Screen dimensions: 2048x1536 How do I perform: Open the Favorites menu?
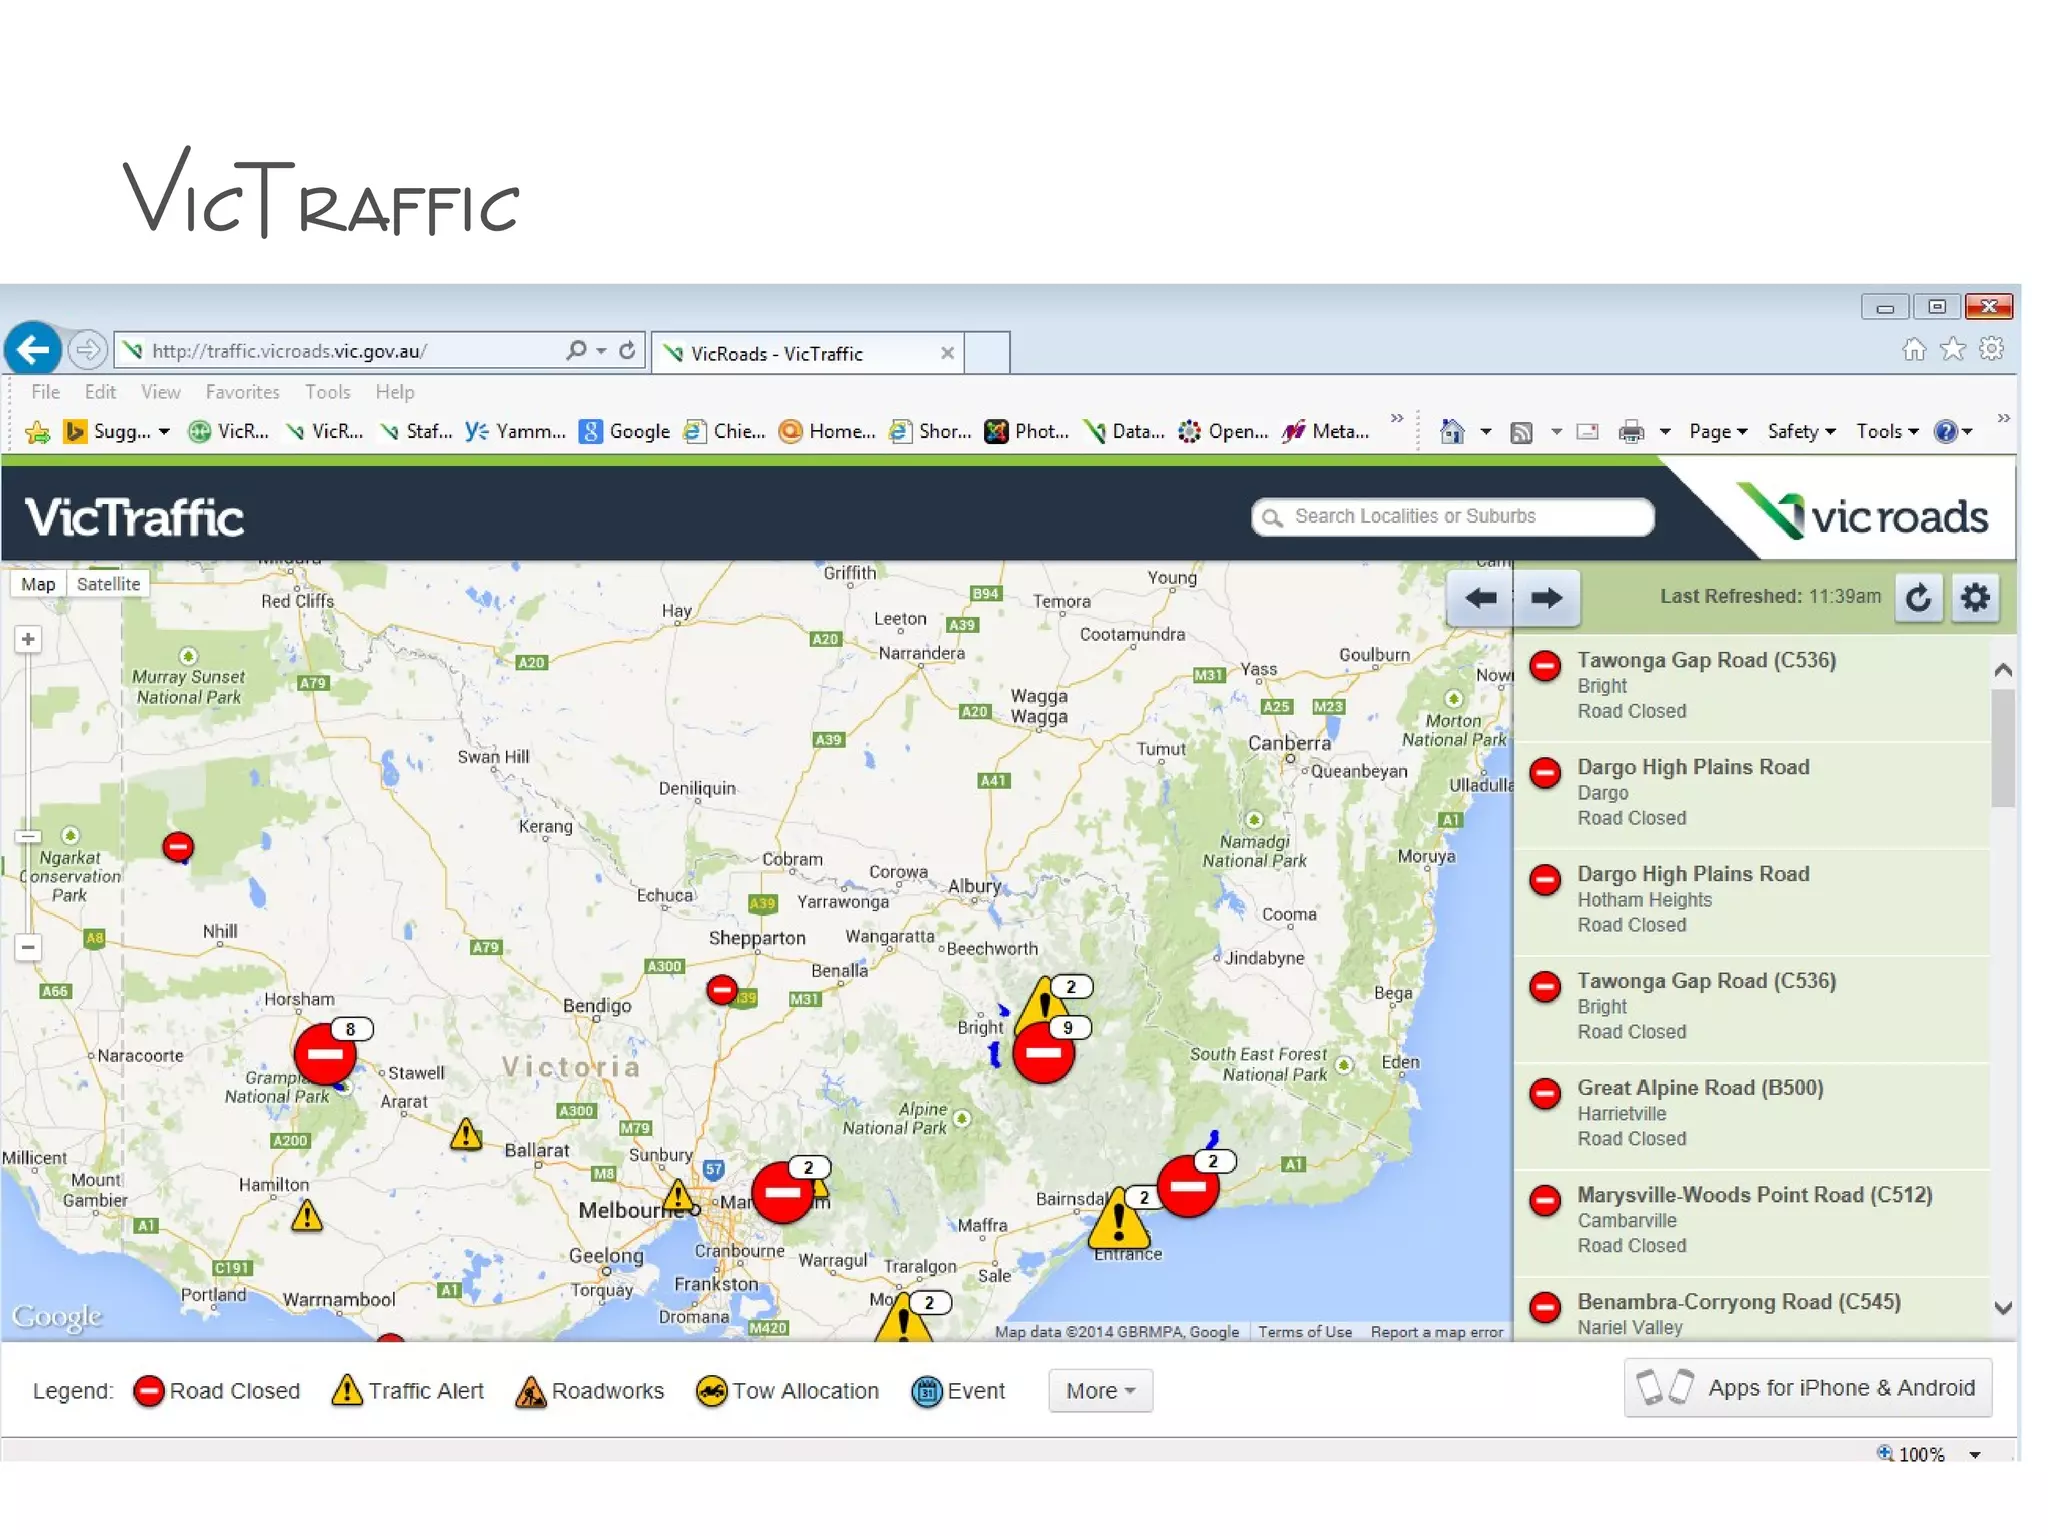(242, 392)
